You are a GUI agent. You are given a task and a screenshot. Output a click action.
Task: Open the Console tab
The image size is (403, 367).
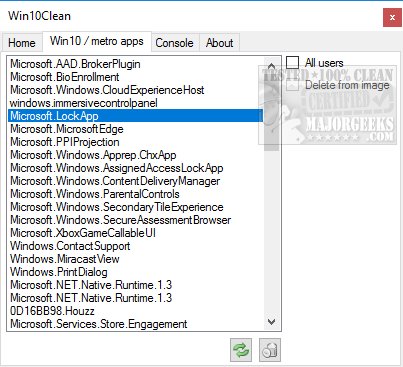click(x=175, y=43)
